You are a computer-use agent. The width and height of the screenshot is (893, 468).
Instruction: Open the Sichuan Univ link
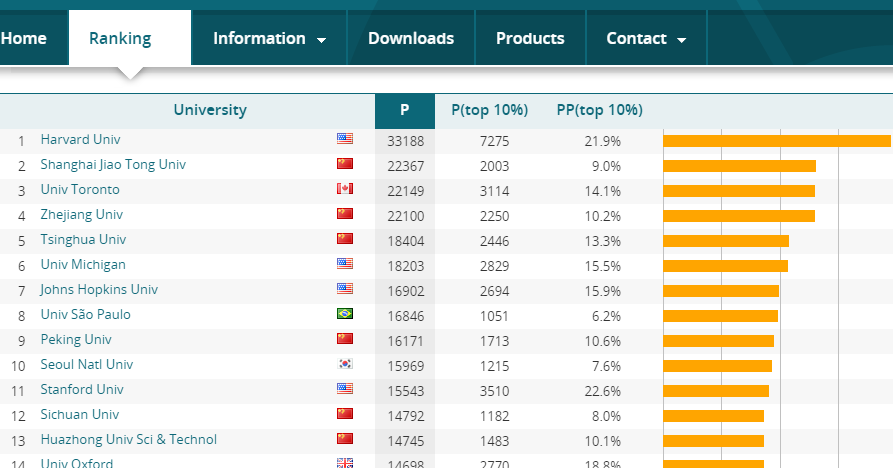click(80, 414)
